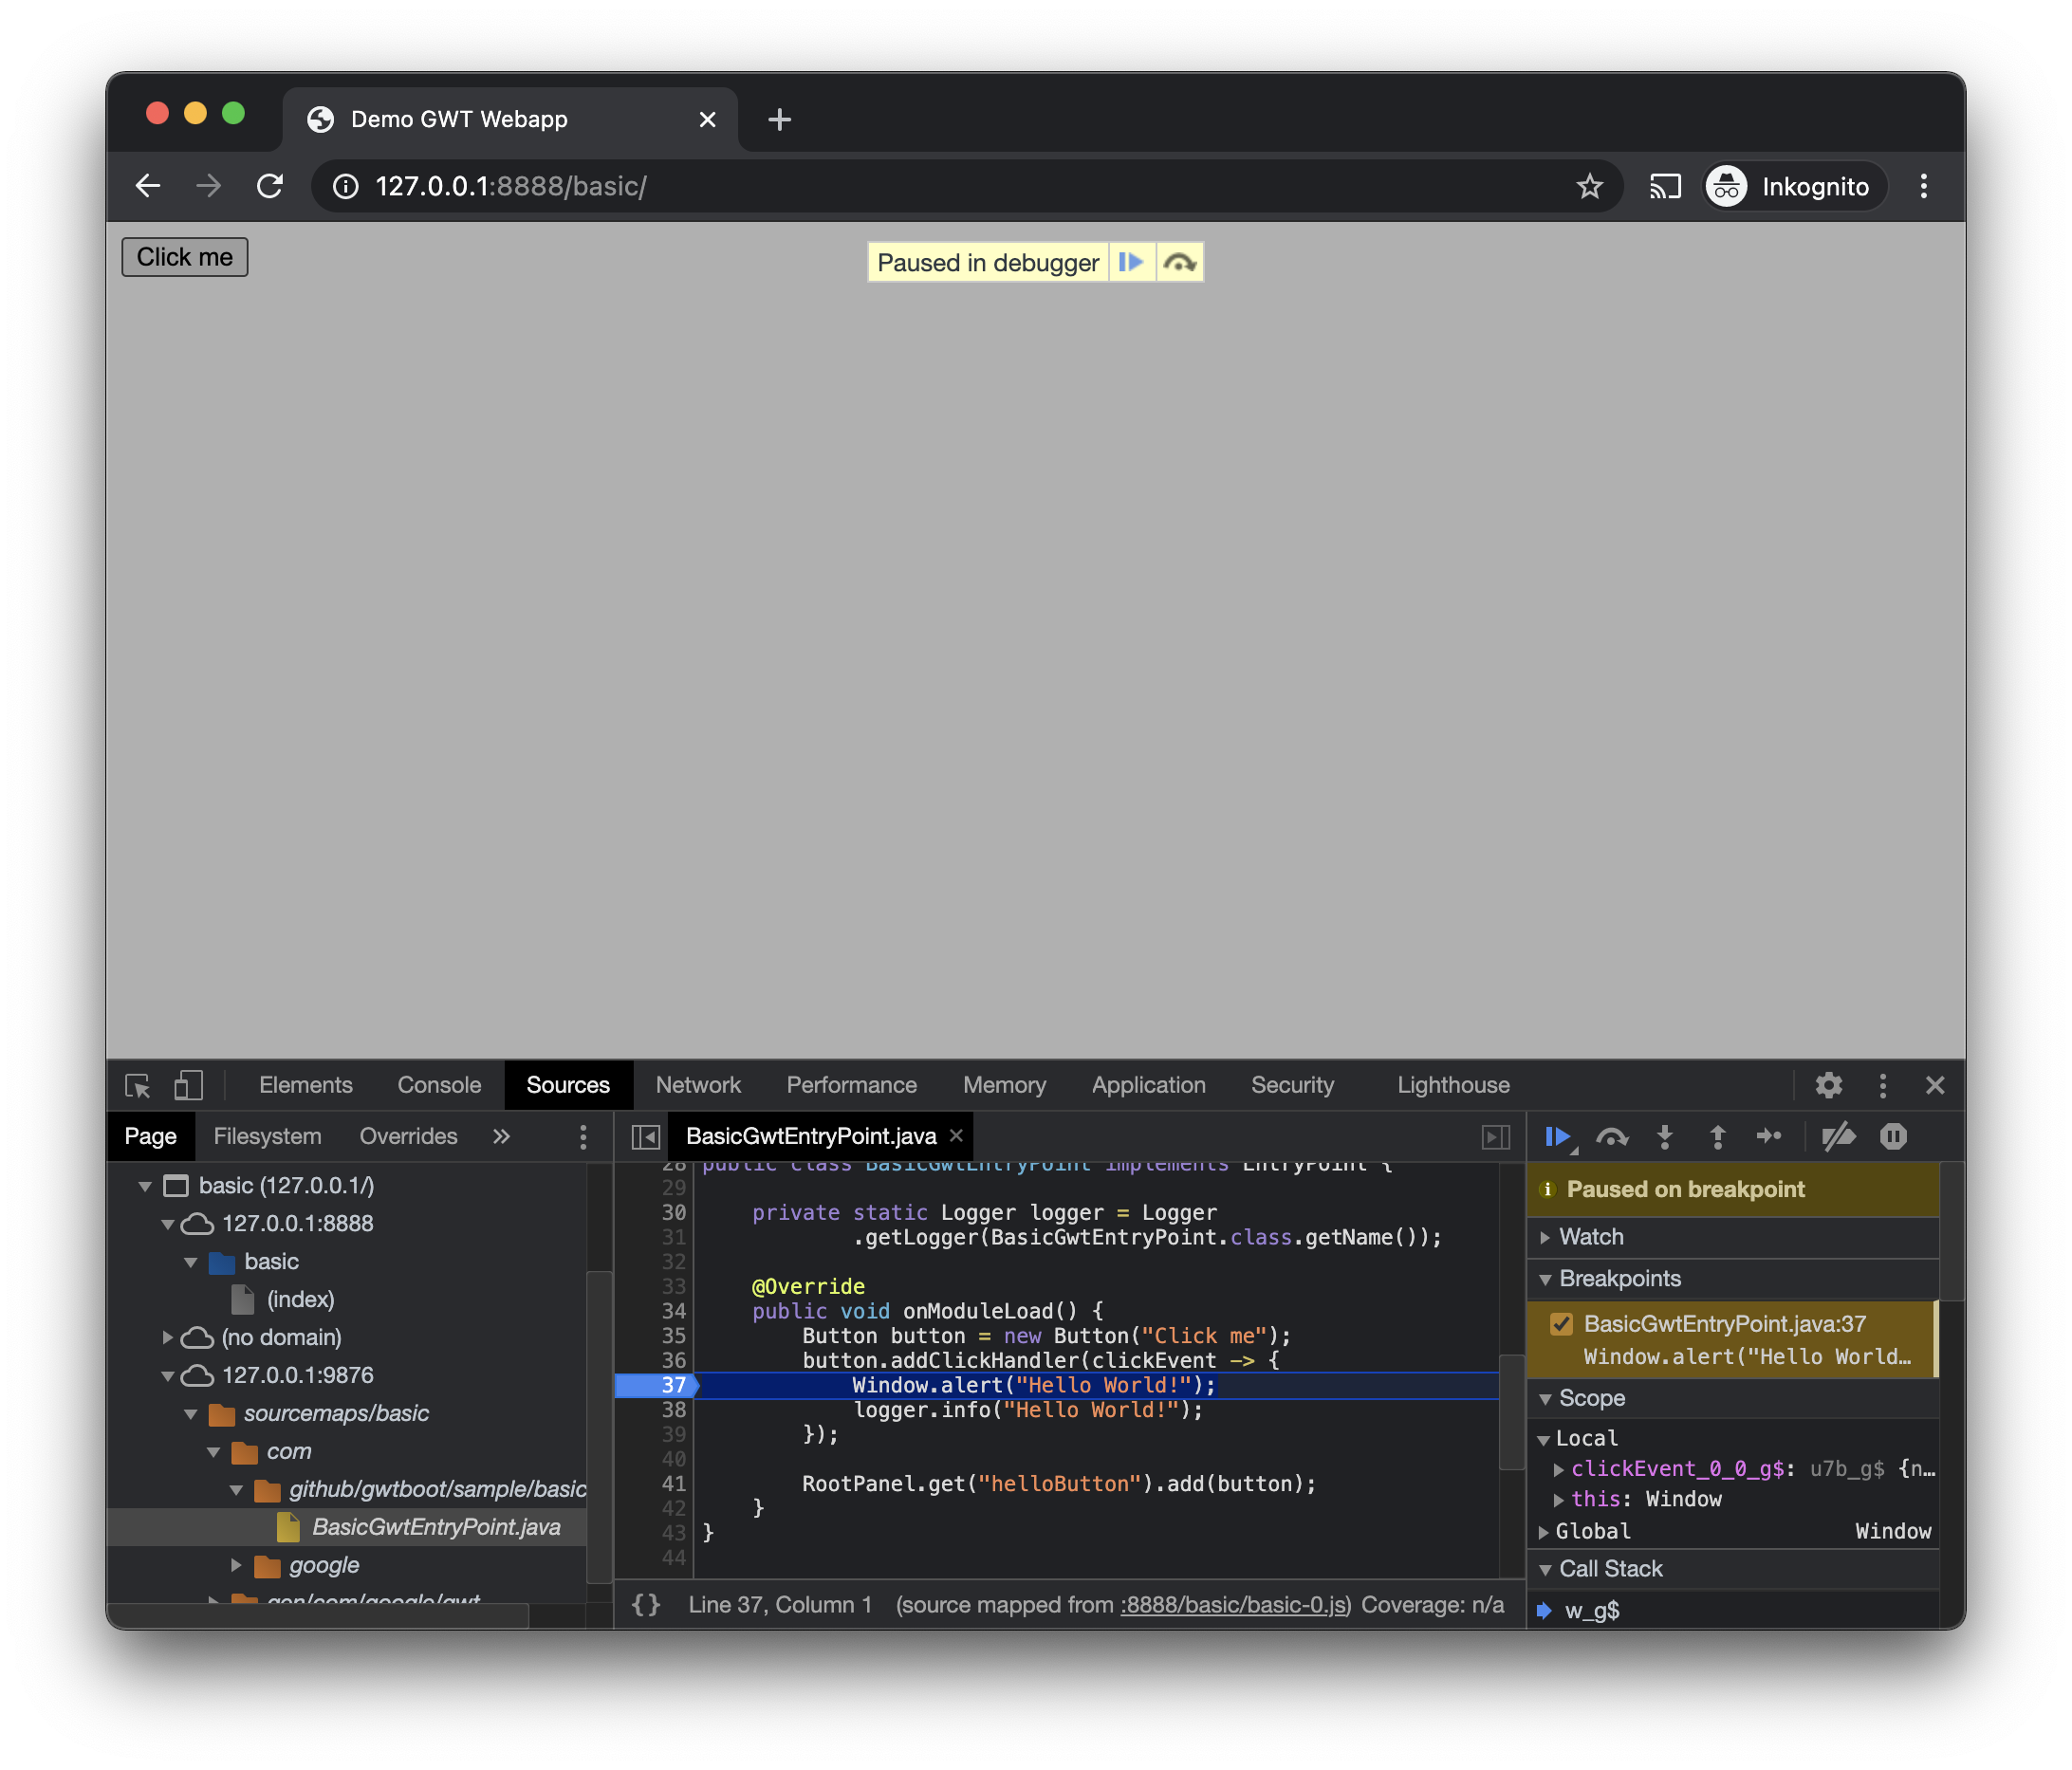Expand the google folder
This screenshot has height=1770, width=2072.
tap(237, 1565)
